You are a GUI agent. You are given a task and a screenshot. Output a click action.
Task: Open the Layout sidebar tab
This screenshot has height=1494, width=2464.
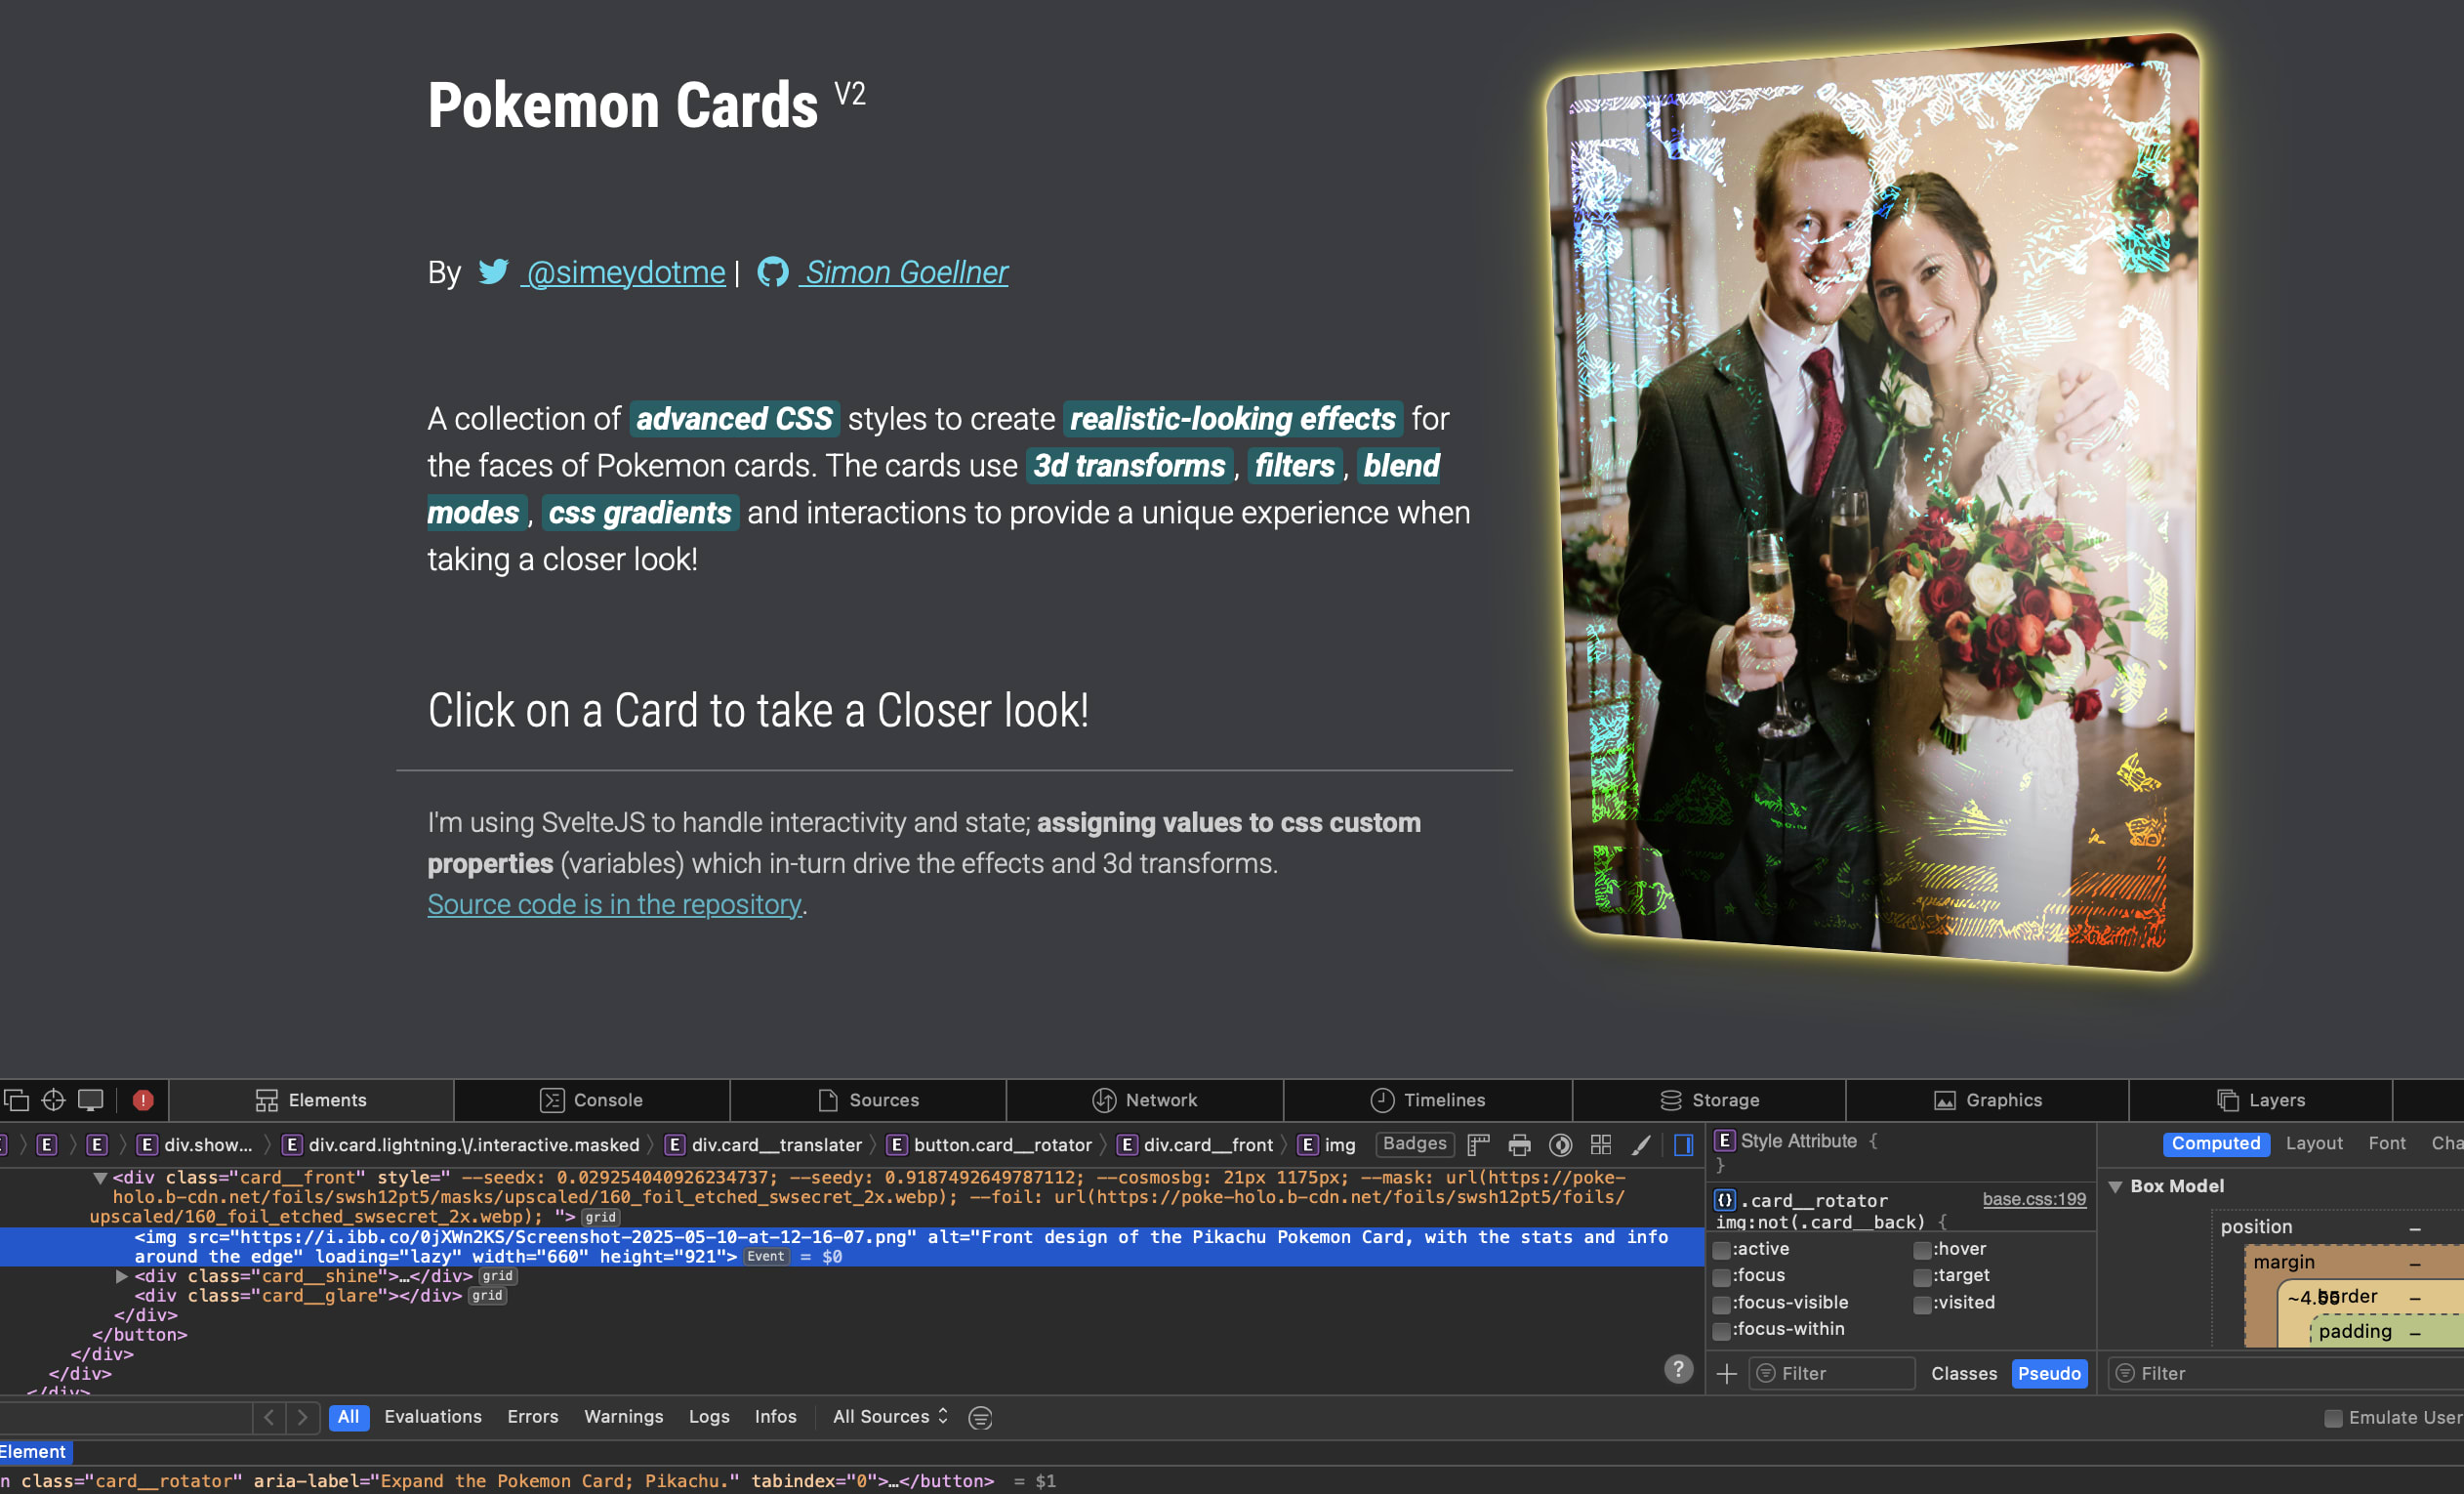(2313, 1143)
